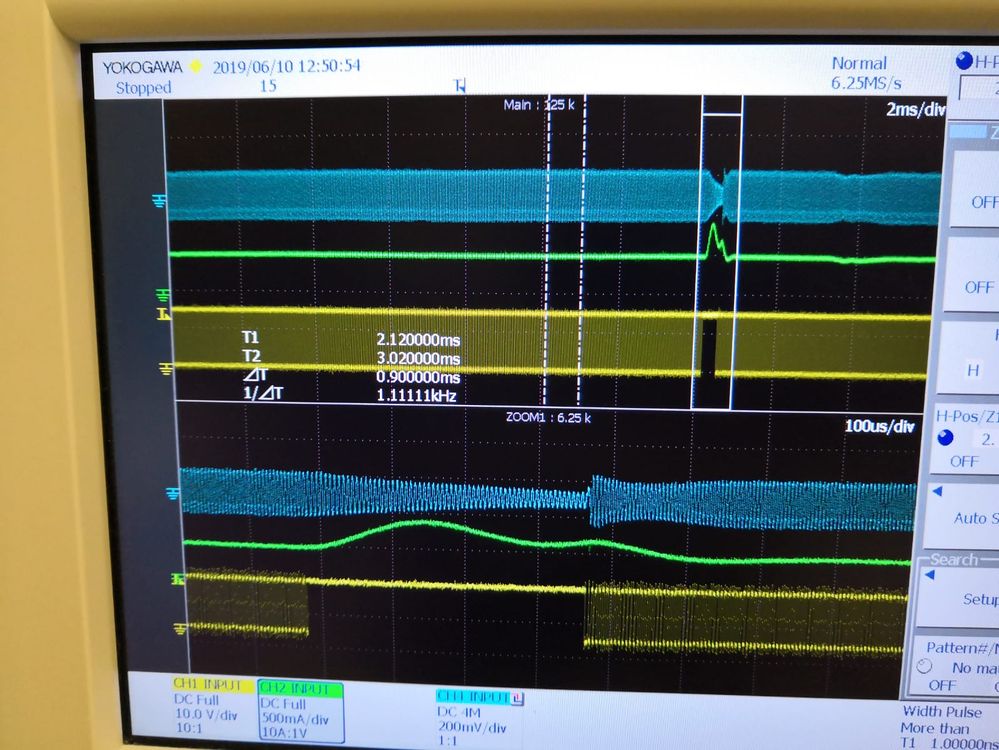This screenshot has height=750, width=999.
Task: Click the H-Pos/Z1 soft key label
Action: 967,417
